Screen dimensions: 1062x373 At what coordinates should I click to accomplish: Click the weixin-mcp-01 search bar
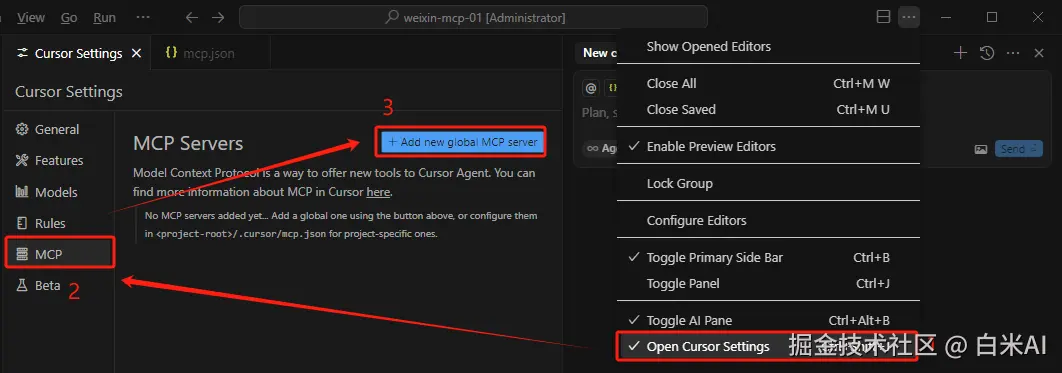[x=473, y=18]
